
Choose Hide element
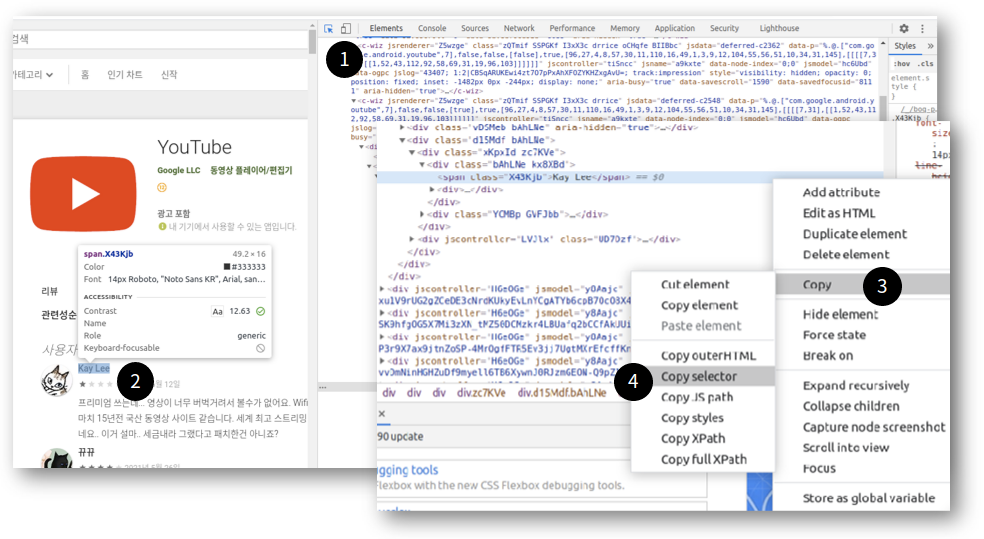click(x=840, y=314)
